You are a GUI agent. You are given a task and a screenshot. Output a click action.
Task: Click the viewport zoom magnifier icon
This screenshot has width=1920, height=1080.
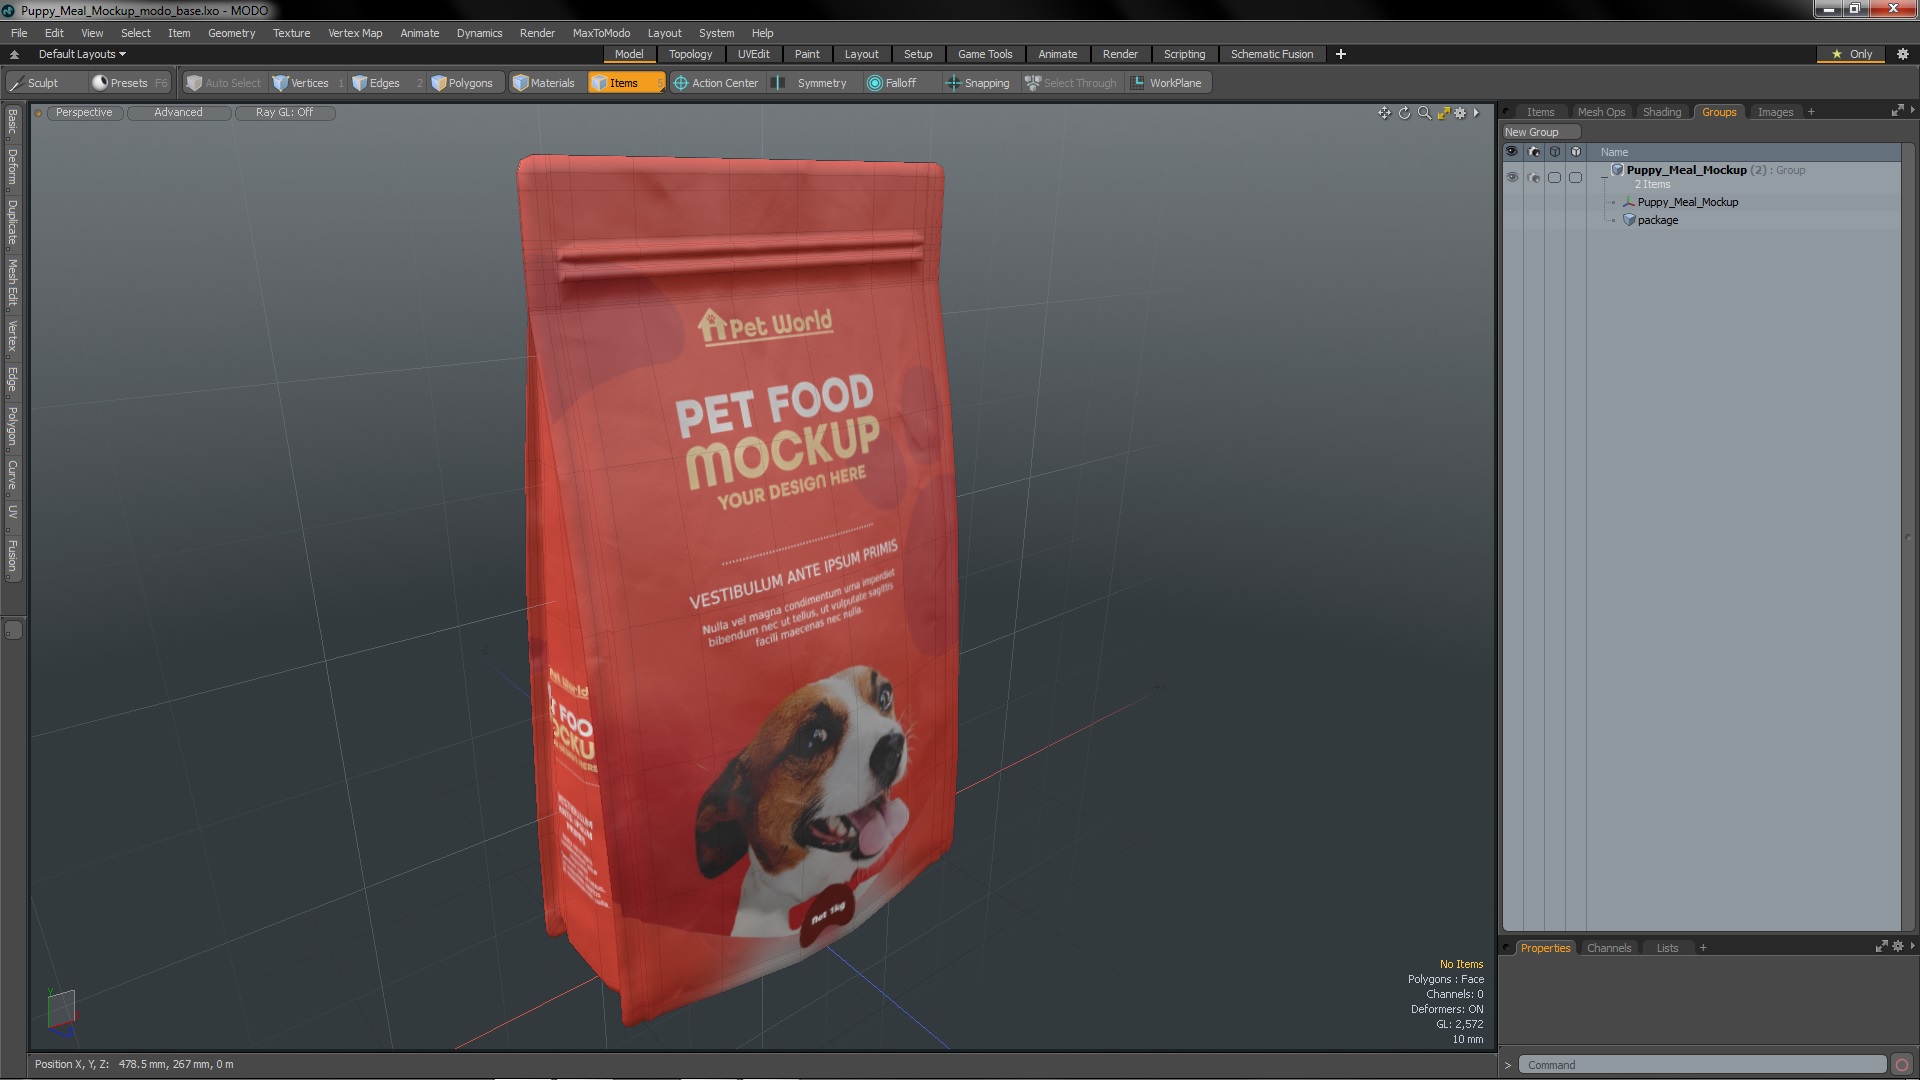(x=1424, y=113)
